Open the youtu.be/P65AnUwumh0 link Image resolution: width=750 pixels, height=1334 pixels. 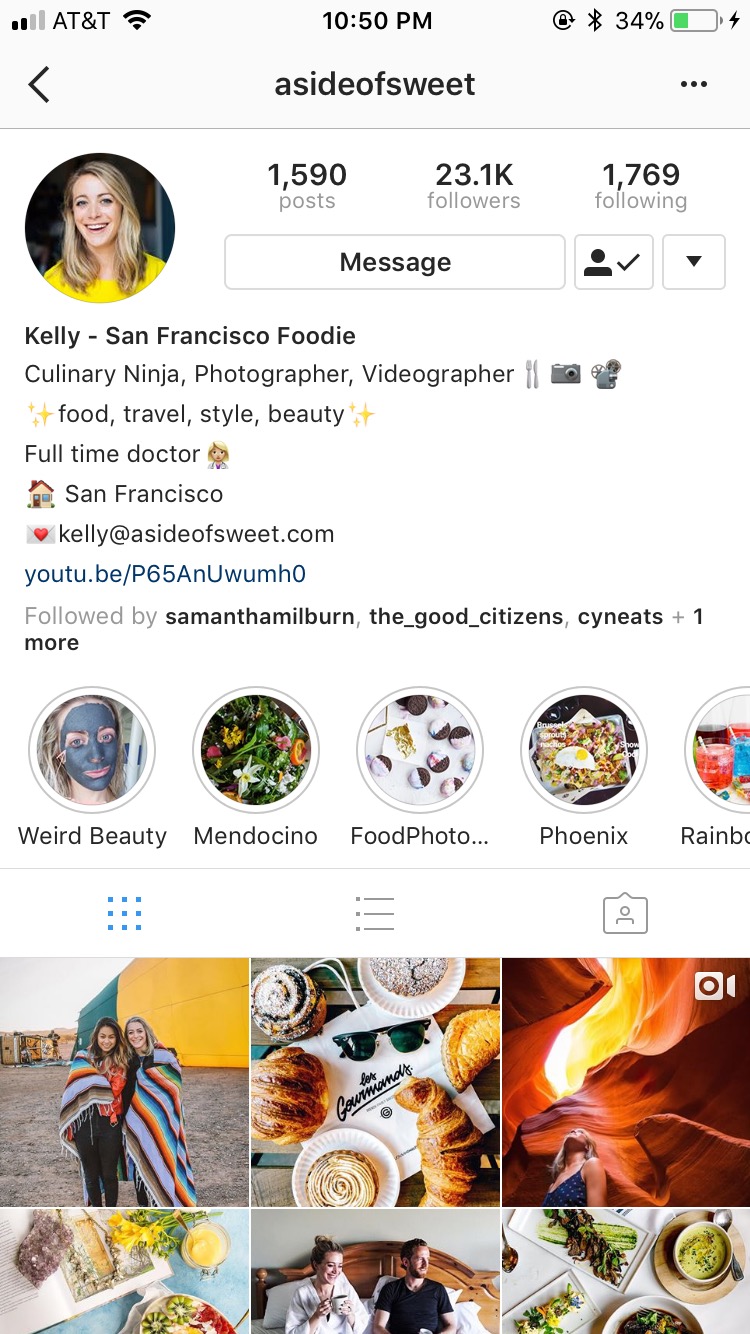point(165,574)
